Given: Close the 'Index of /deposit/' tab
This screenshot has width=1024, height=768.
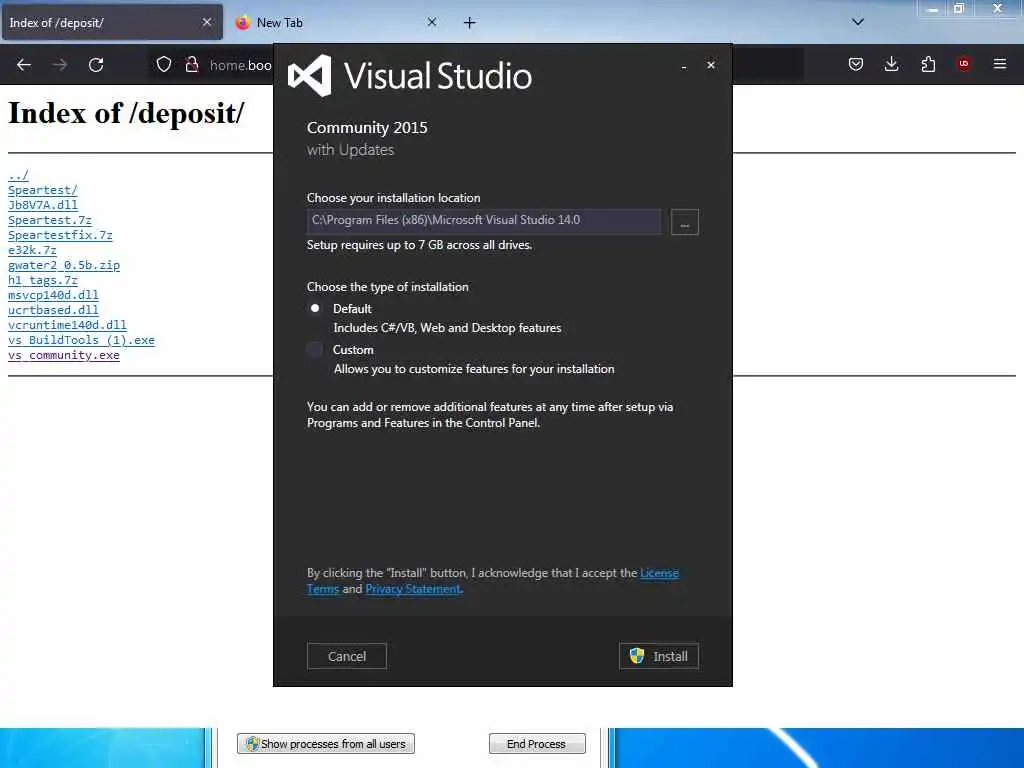Looking at the screenshot, I should tap(207, 22).
